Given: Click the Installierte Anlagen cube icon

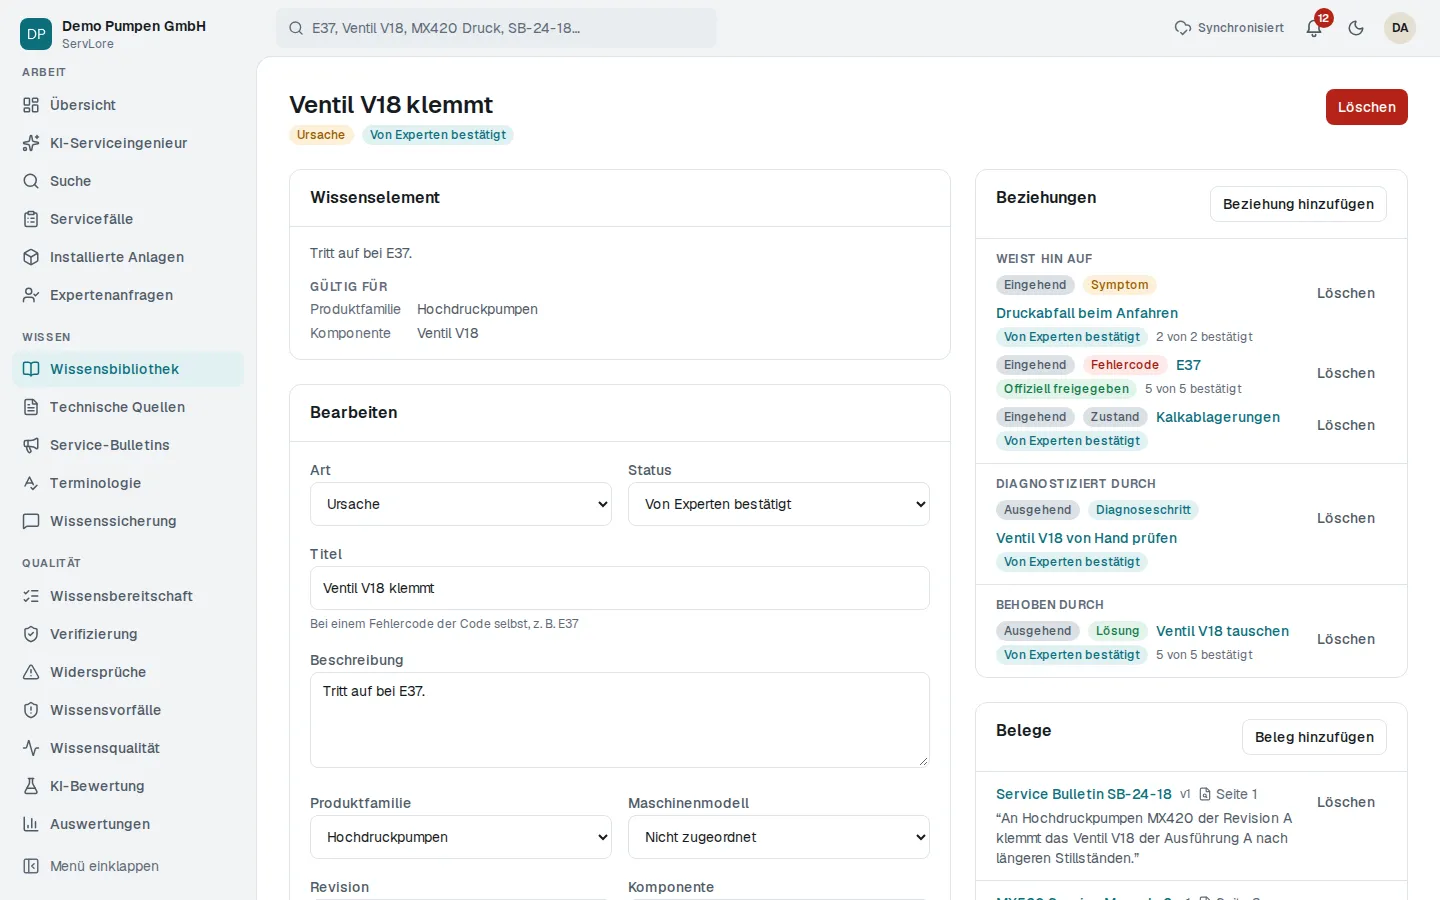Looking at the screenshot, I should click(x=31, y=257).
